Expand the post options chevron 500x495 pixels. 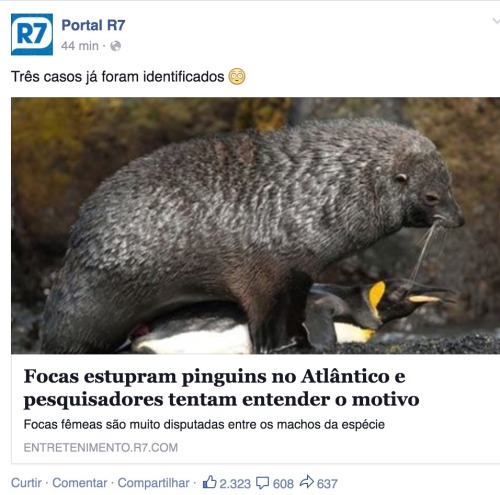[x=496, y=22]
